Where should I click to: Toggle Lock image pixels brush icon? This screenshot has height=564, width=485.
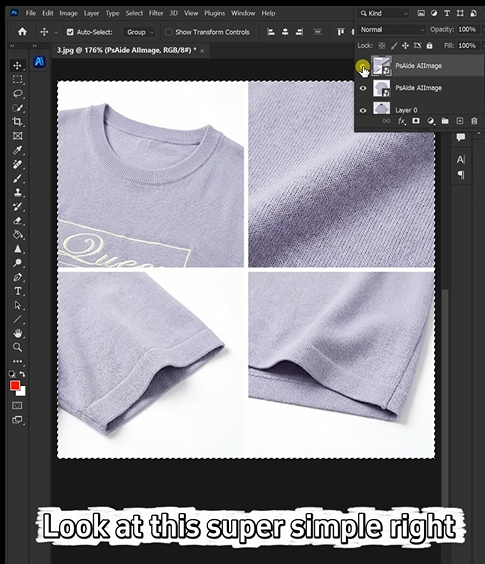[394, 46]
